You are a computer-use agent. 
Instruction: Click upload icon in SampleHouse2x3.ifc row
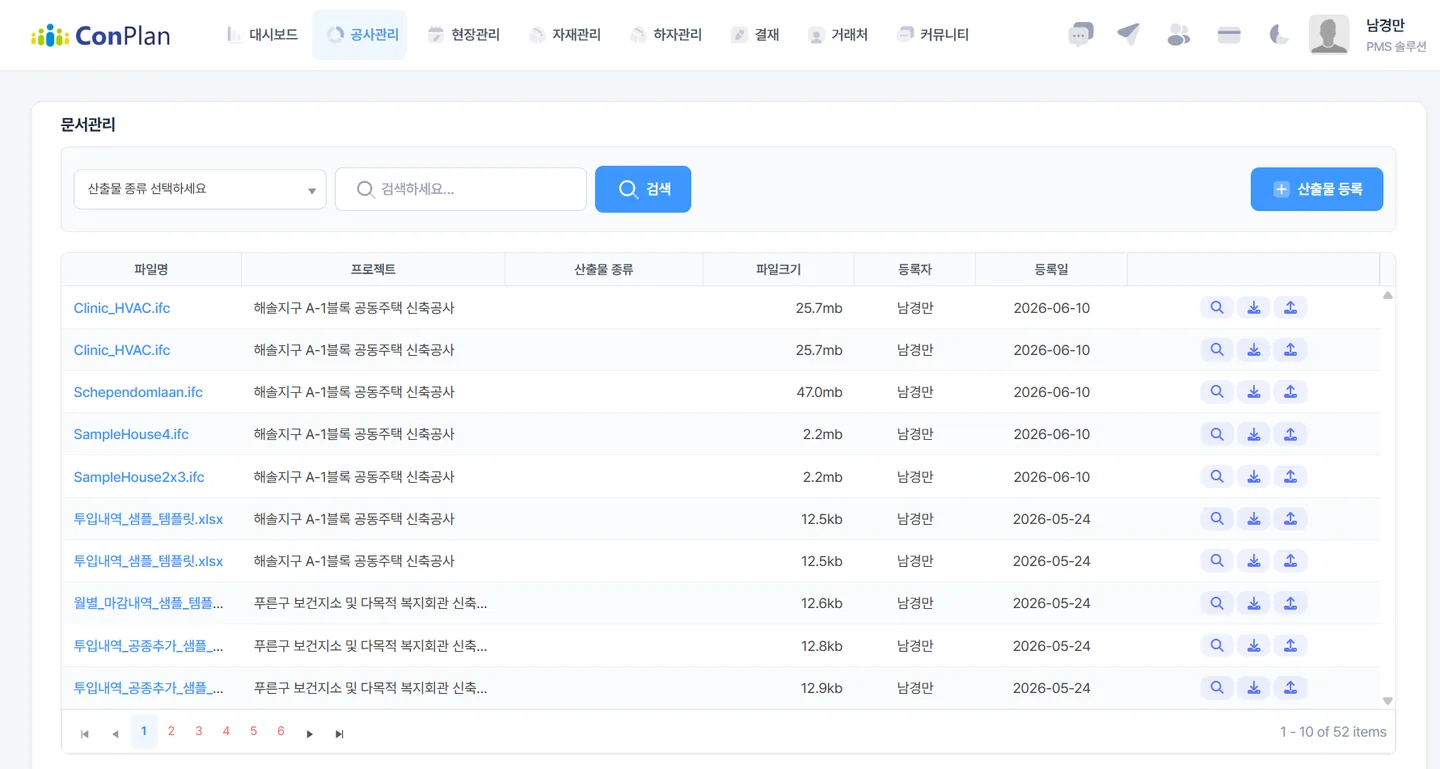click(1290, 477)
